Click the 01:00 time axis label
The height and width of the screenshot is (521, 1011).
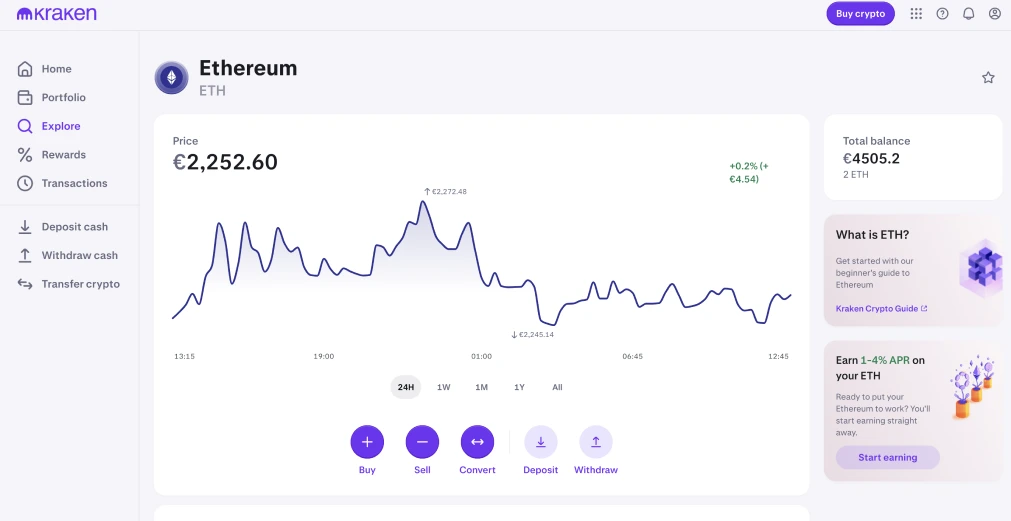pyautogui.click(x=481, y=356)
